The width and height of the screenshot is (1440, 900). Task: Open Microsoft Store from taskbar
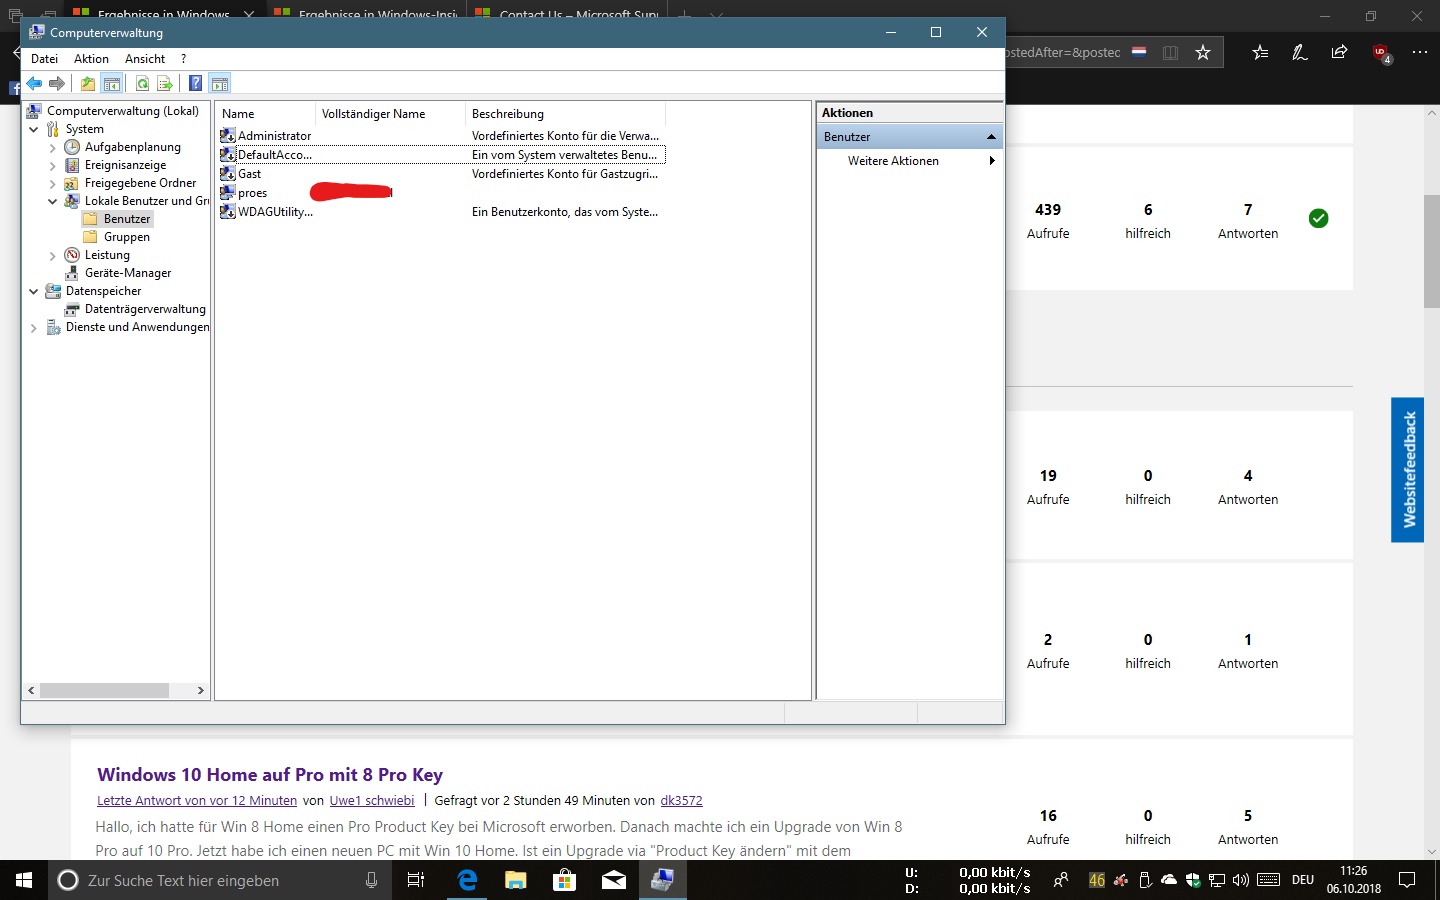pos(564,880)
